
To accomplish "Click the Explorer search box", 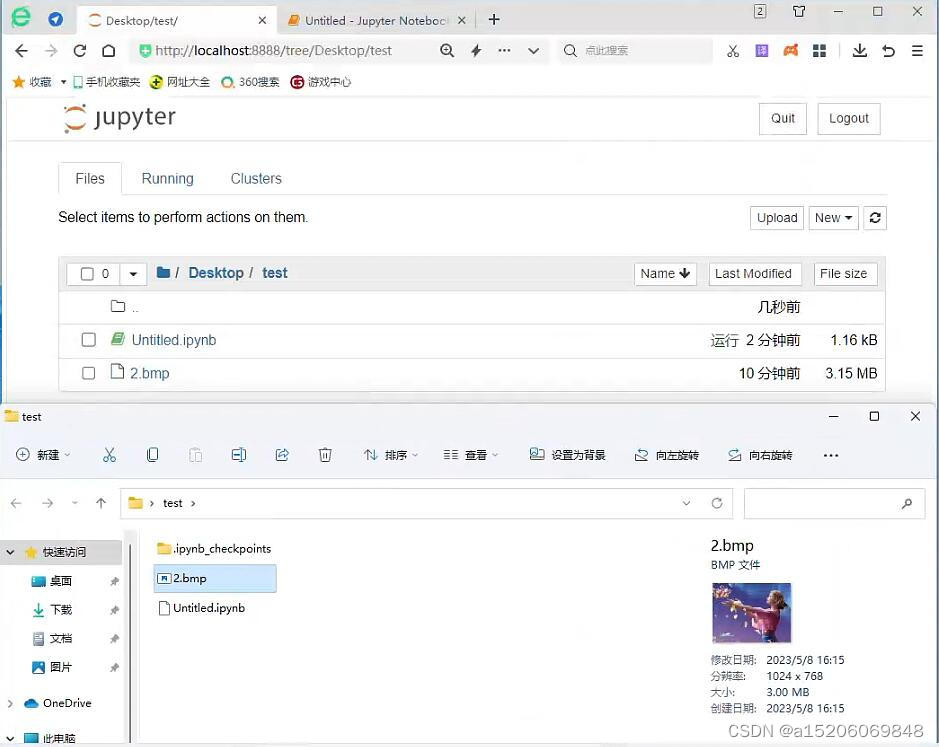I will (x=832, y=504).
